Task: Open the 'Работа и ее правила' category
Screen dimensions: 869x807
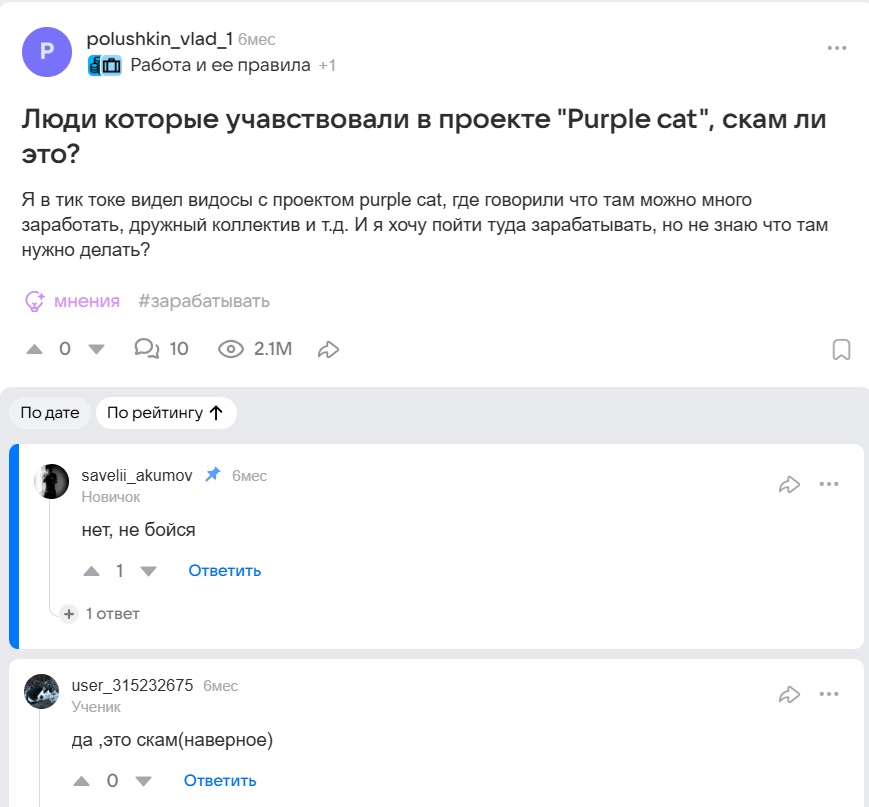Action: click(x=220, y=65)
